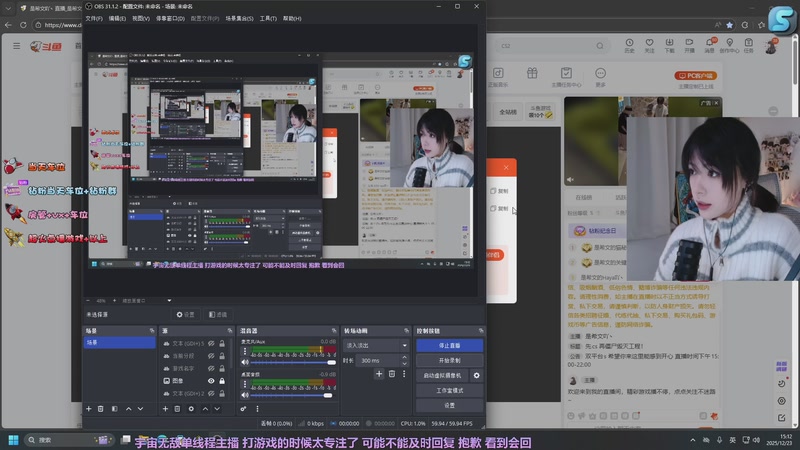800x450 pixels.
Task: Add a new scene transition
Action: 379,374
